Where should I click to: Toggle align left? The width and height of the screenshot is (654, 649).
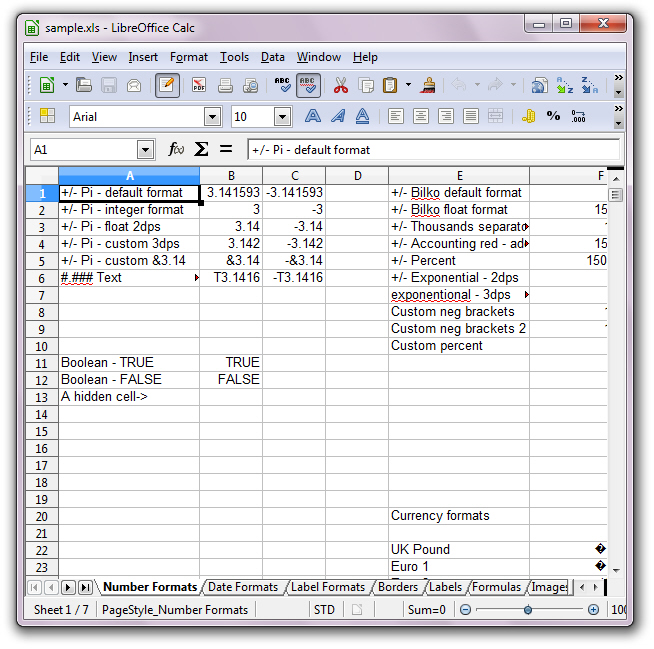[395, 116]
